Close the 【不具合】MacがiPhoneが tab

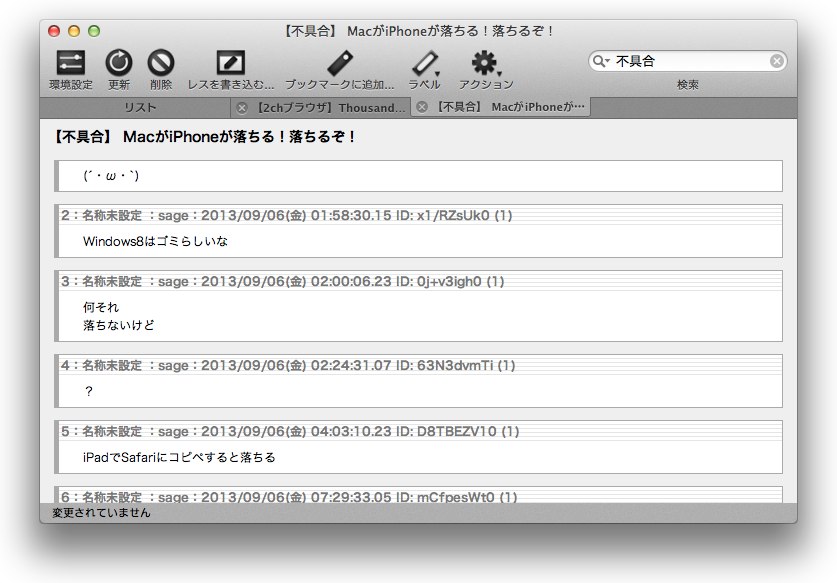[x=422, y=107]
